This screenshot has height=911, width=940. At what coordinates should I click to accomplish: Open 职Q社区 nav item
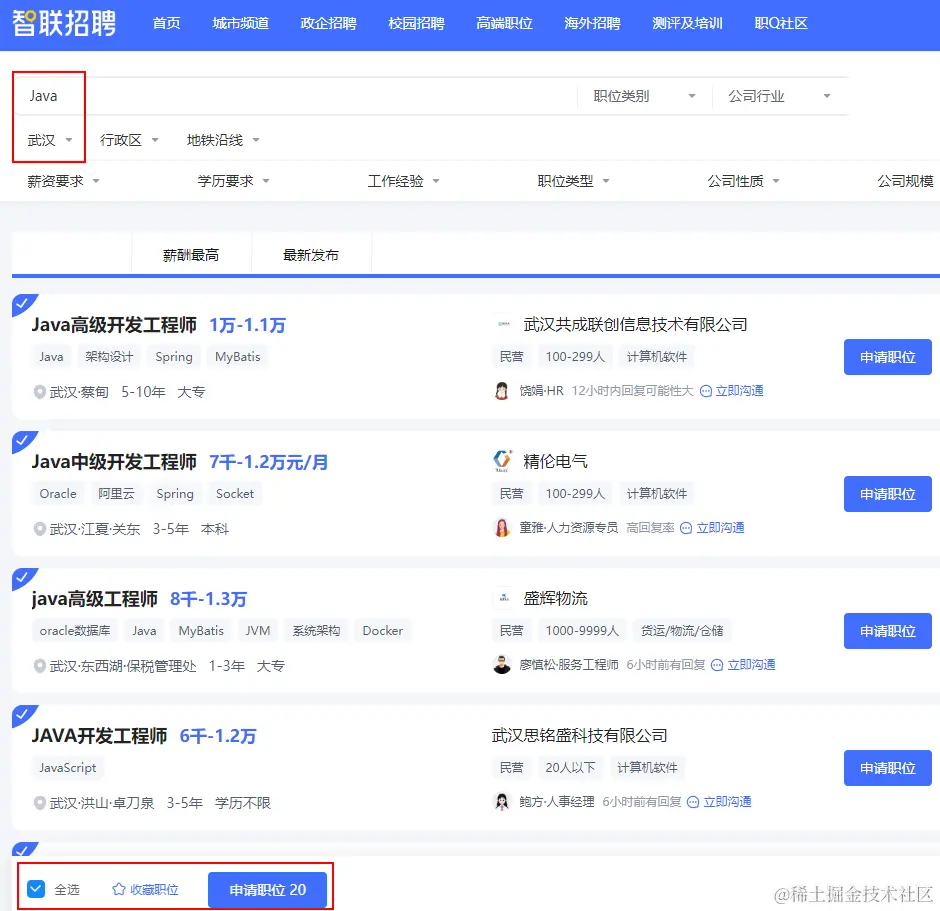tap(781, 23)
